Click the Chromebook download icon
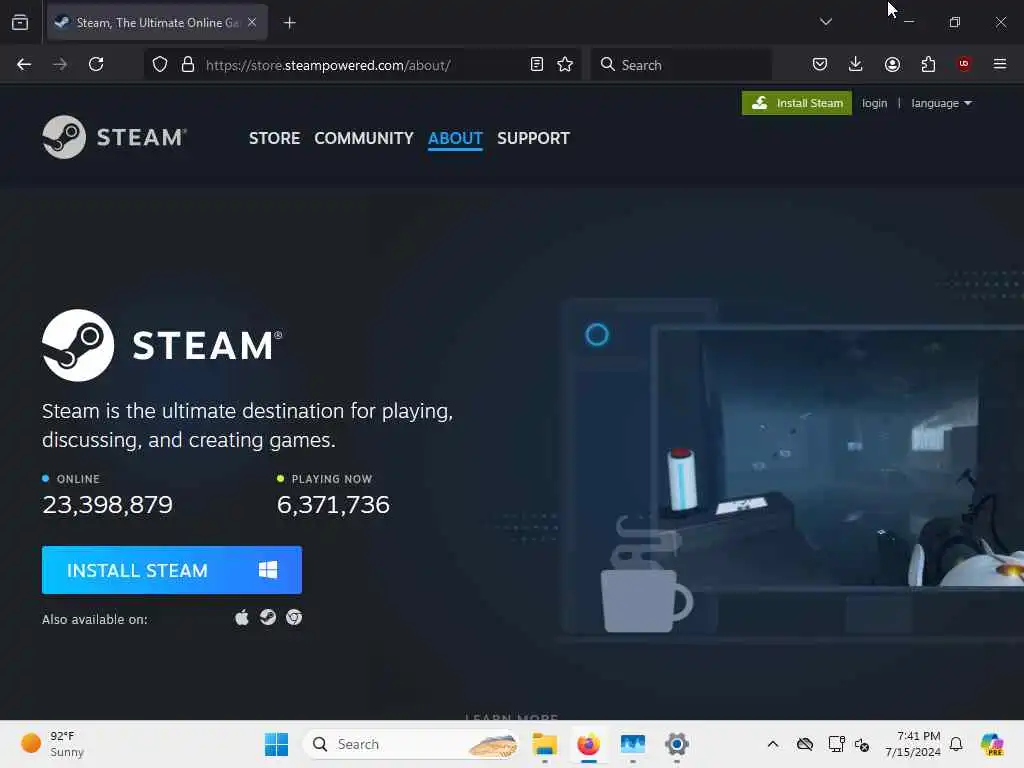The width and height of the screenshot is (1024, 768). coord(294,617)
